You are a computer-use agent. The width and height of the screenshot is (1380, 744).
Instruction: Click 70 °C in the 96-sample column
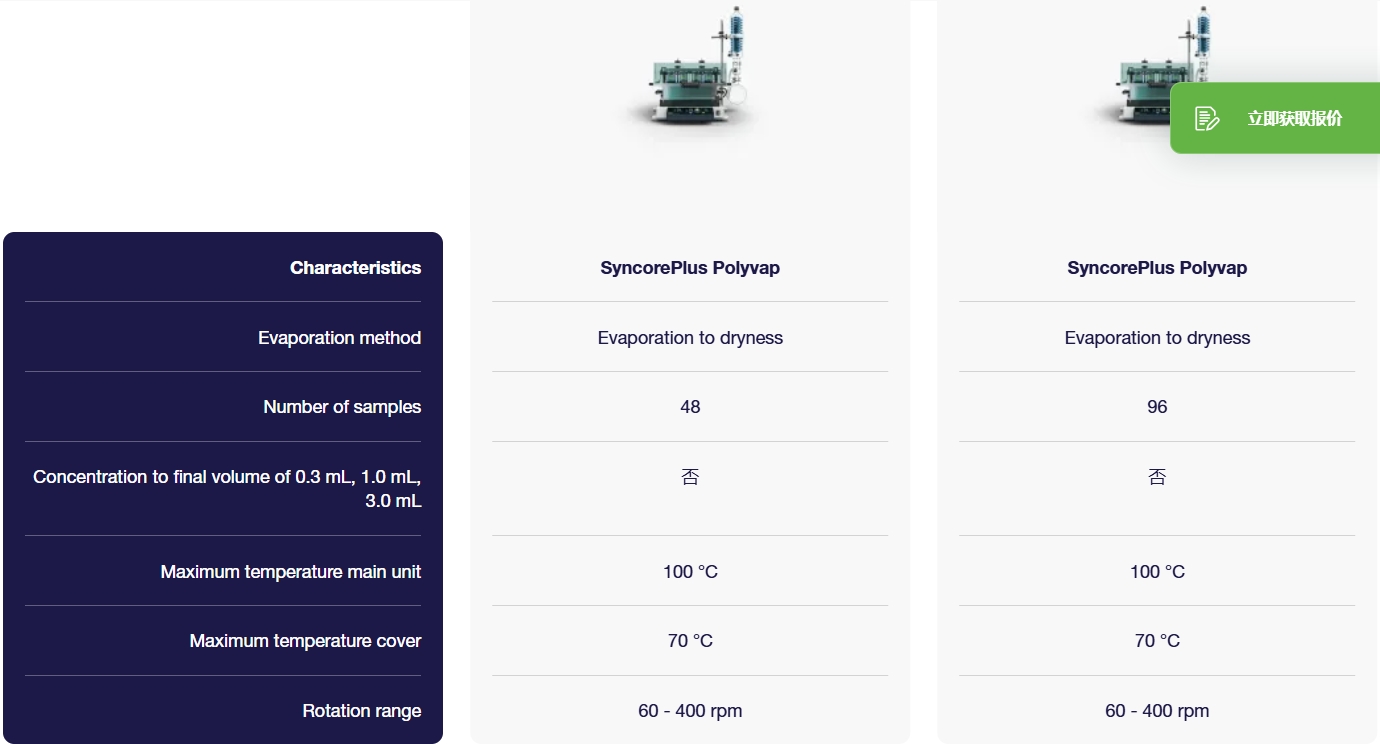pyautogui.click(x=1157, y=641)
